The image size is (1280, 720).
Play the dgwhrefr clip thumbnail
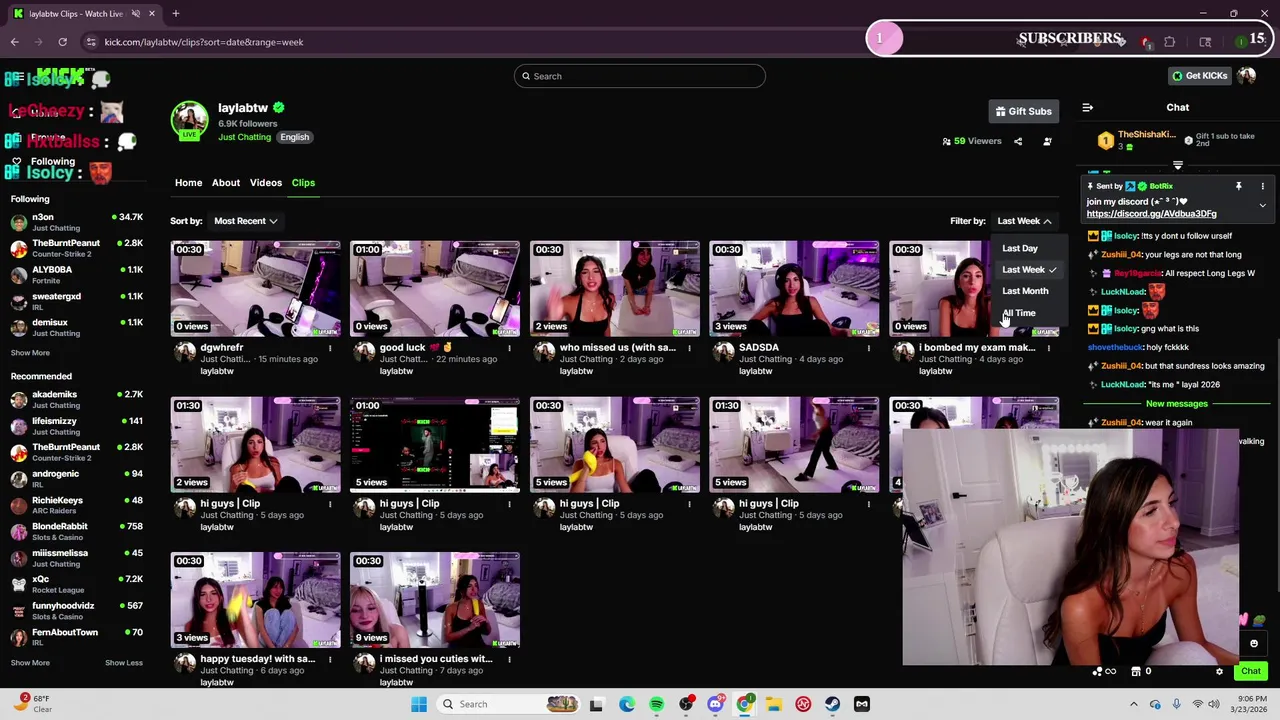click(255, 288)
